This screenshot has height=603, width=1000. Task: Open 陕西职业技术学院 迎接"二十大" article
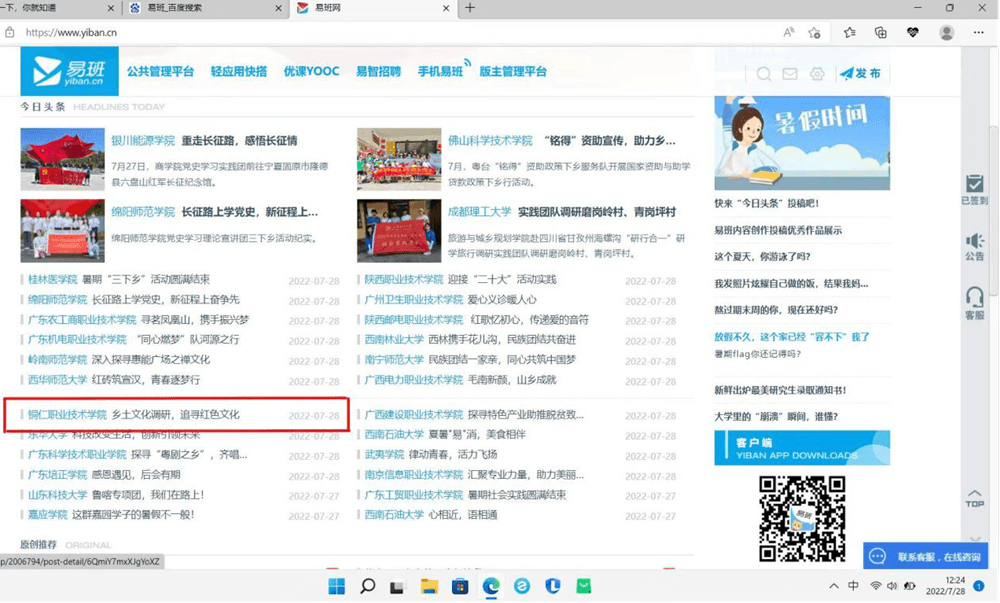(x=460, y=279)
